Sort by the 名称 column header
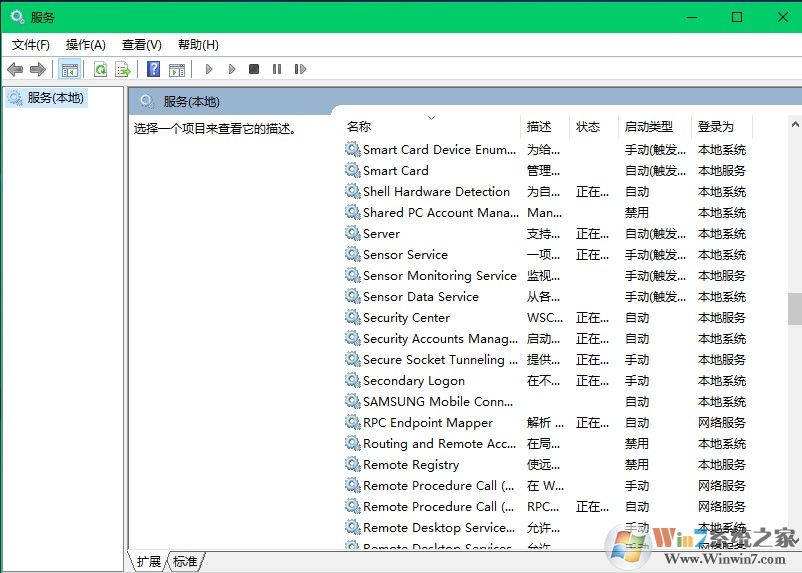Image resolution: width=802 pixels, height=573 pixels. coord(359,127)
